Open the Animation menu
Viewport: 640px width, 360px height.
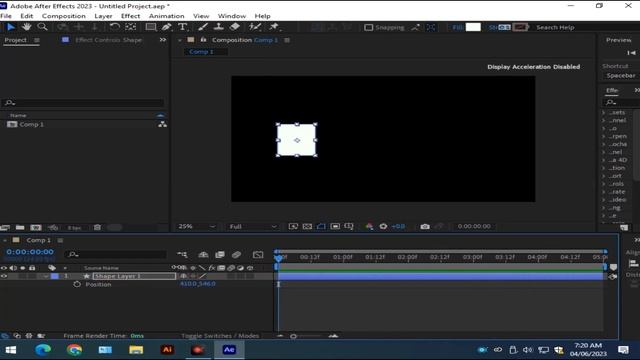tap(167, 16)
